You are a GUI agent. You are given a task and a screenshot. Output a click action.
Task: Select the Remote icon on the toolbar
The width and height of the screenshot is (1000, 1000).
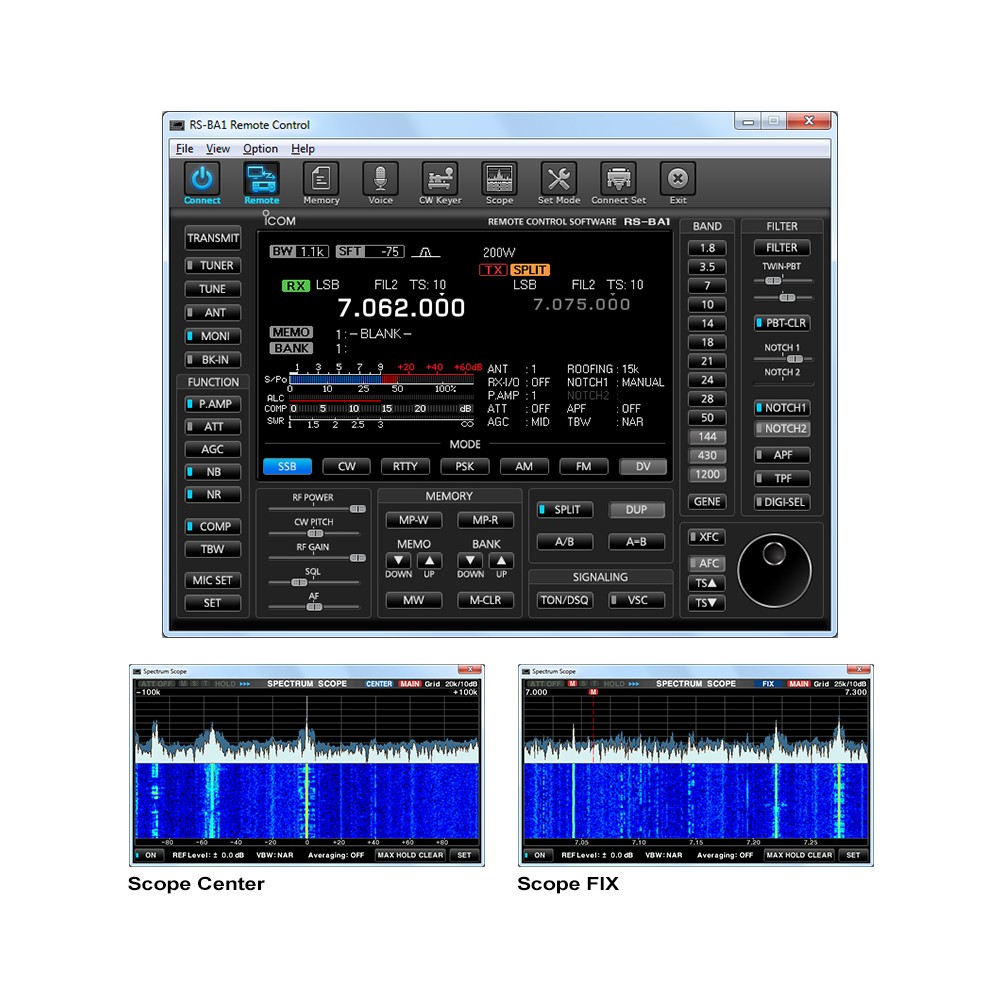[x=261, y=180]
